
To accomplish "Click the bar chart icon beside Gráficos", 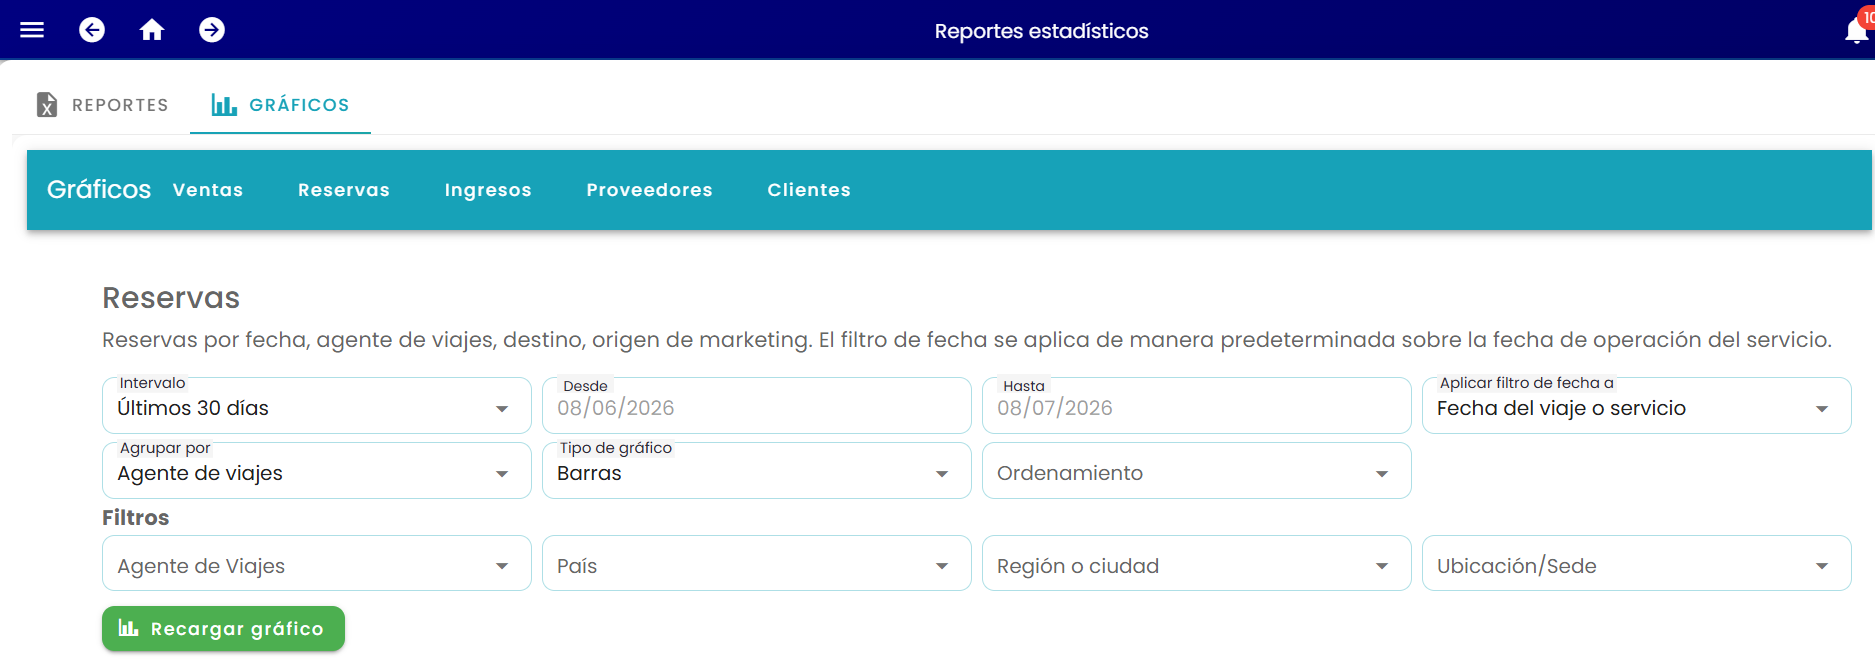I will tap(224, 105).
